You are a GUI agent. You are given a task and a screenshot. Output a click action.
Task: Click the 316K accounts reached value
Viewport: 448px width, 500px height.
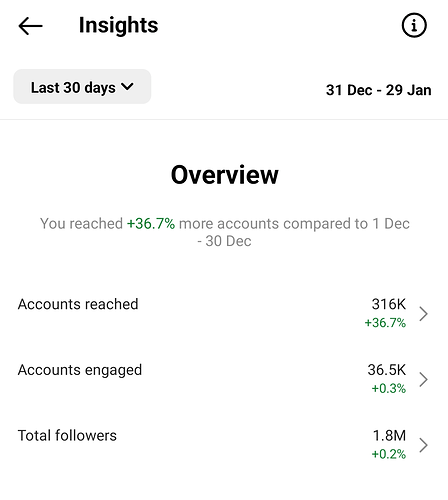point(389,304)
